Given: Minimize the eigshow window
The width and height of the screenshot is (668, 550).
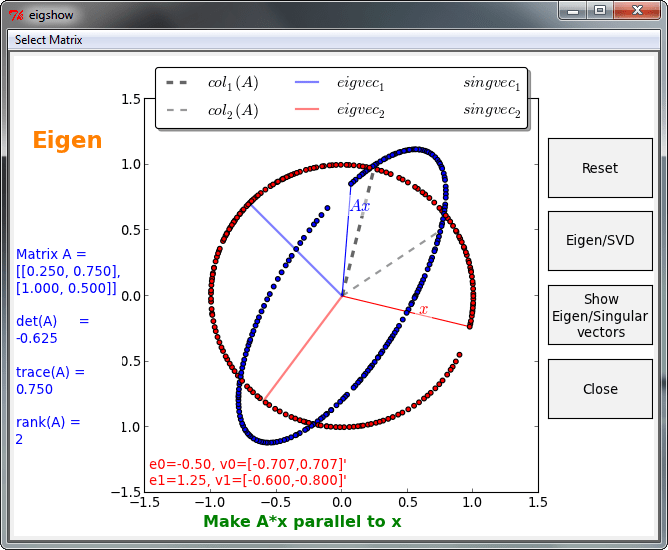Looking at the screenshot, I should click(573, 12).
